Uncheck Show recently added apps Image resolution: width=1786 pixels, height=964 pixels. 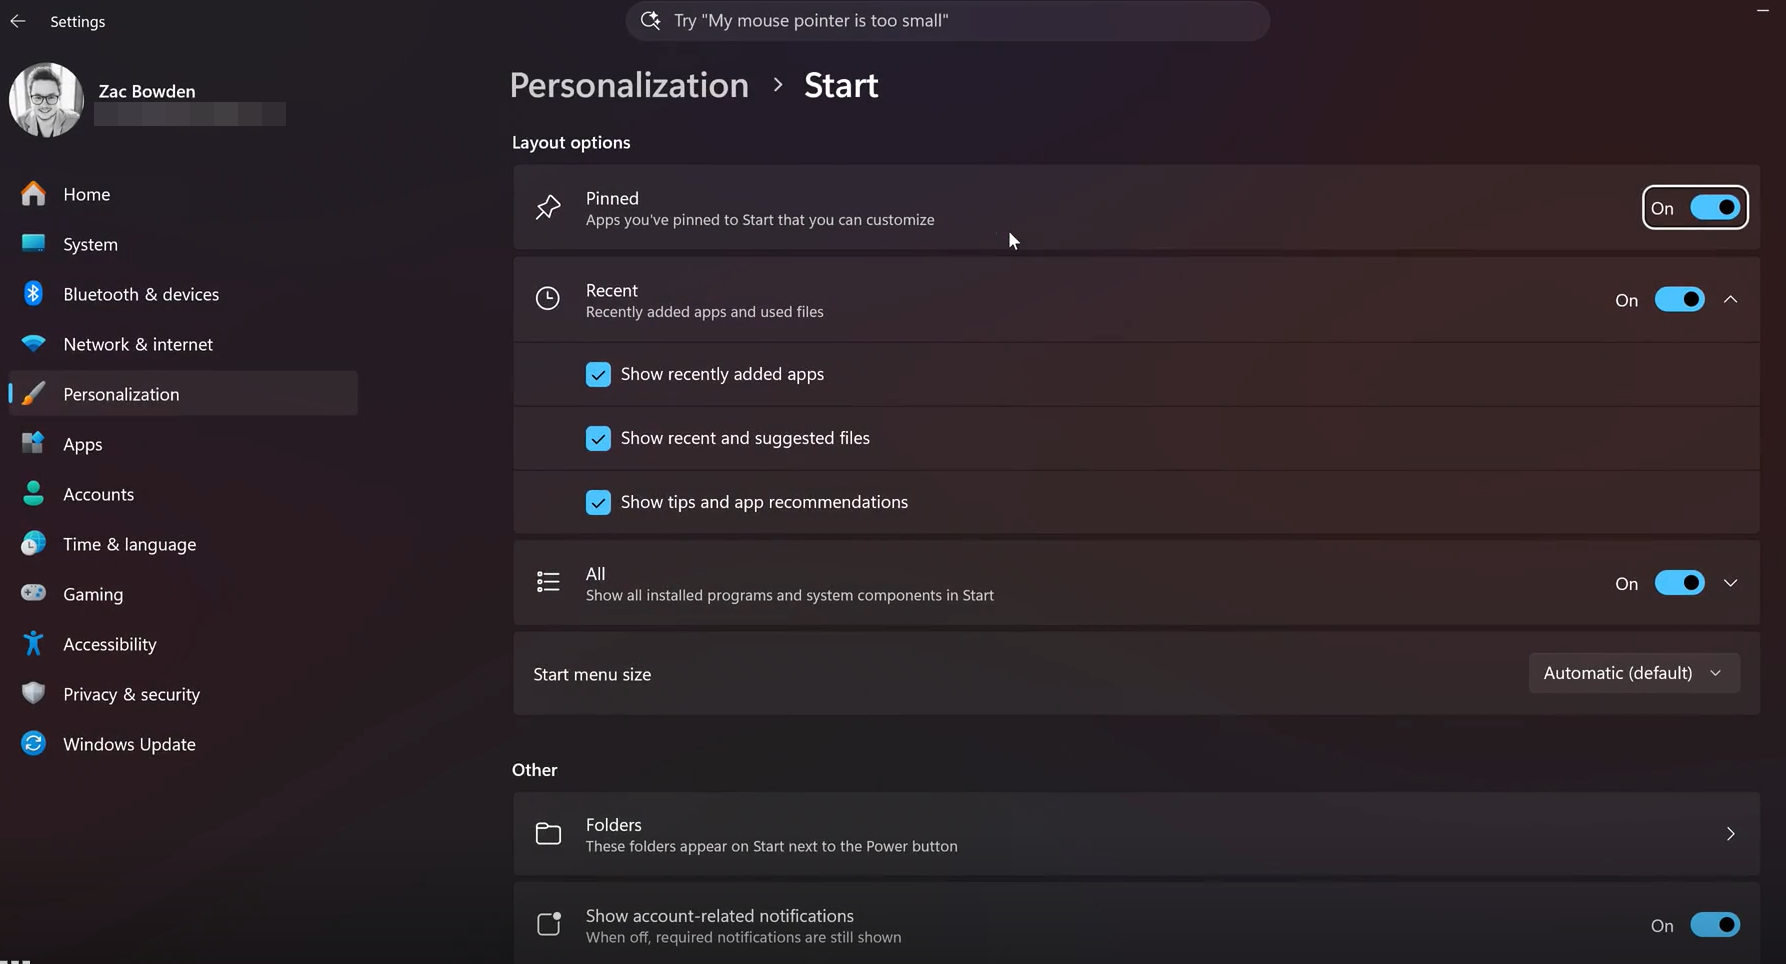point(598,374)
